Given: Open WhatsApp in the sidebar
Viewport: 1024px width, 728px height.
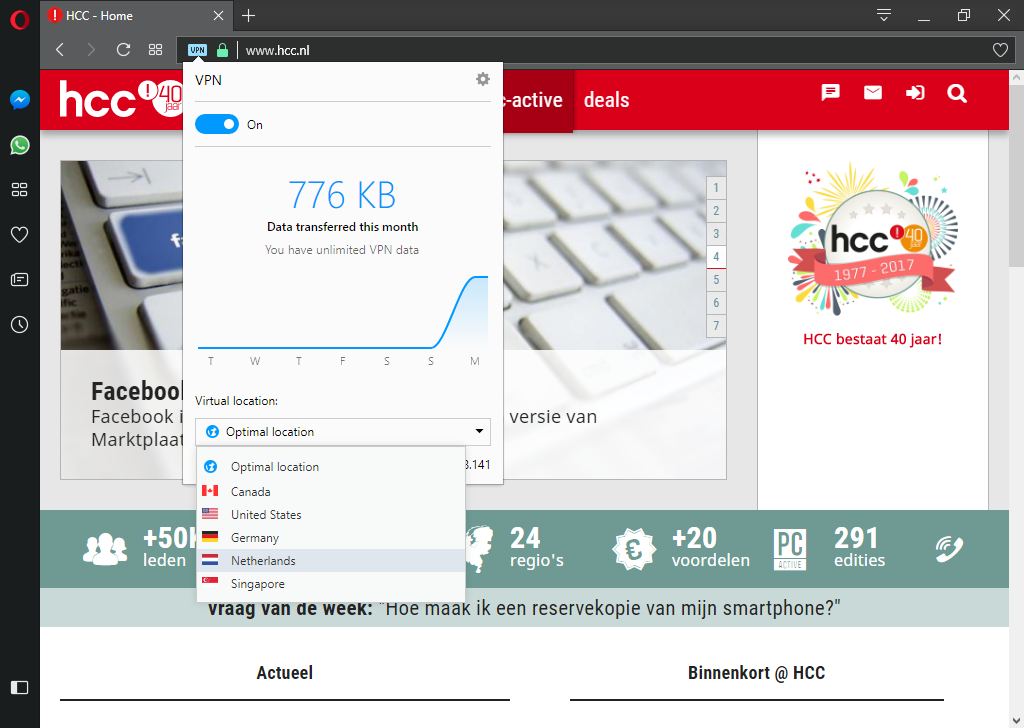Looking at the screenshot, I should tap(20, 145).
